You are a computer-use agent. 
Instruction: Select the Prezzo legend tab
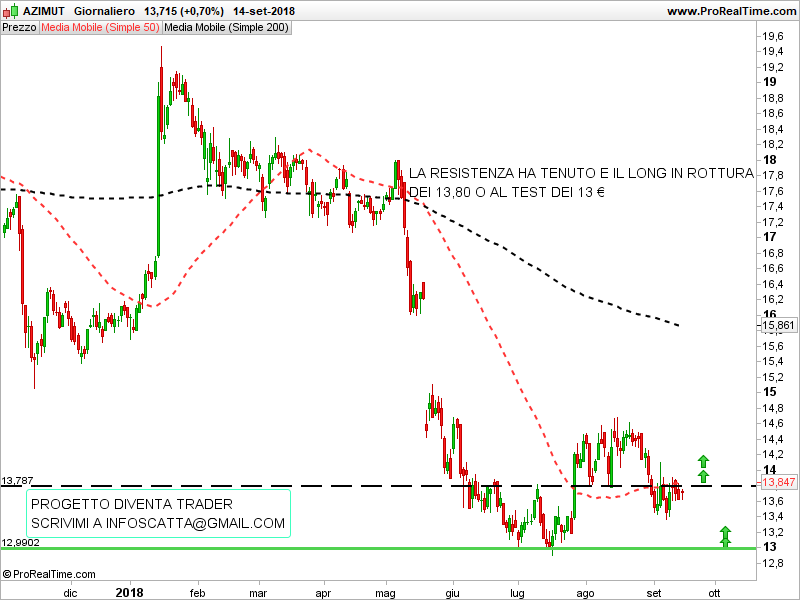19,28
